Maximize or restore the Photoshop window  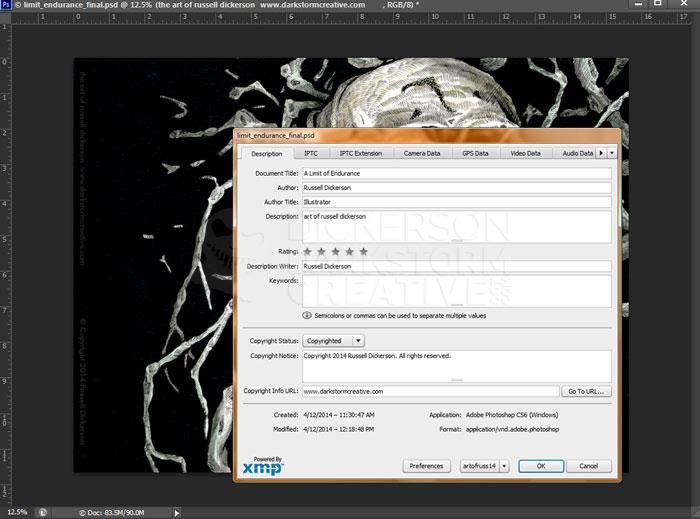(658, 4)
